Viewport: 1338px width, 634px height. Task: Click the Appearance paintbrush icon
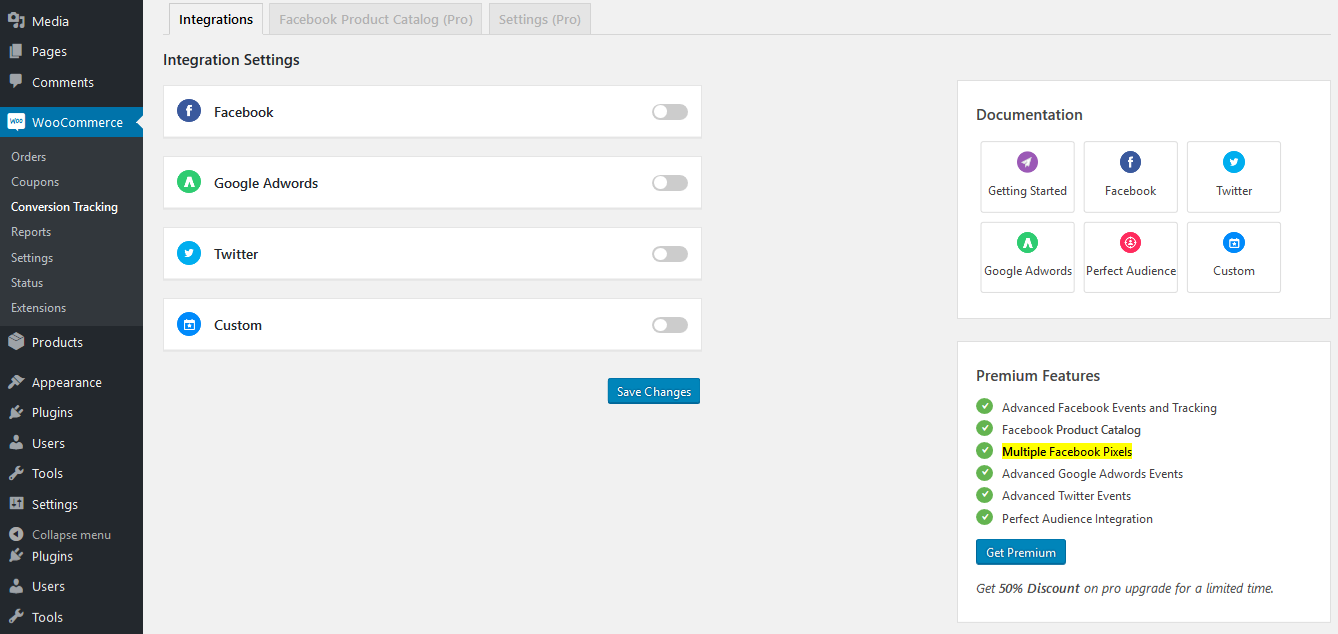16,382
